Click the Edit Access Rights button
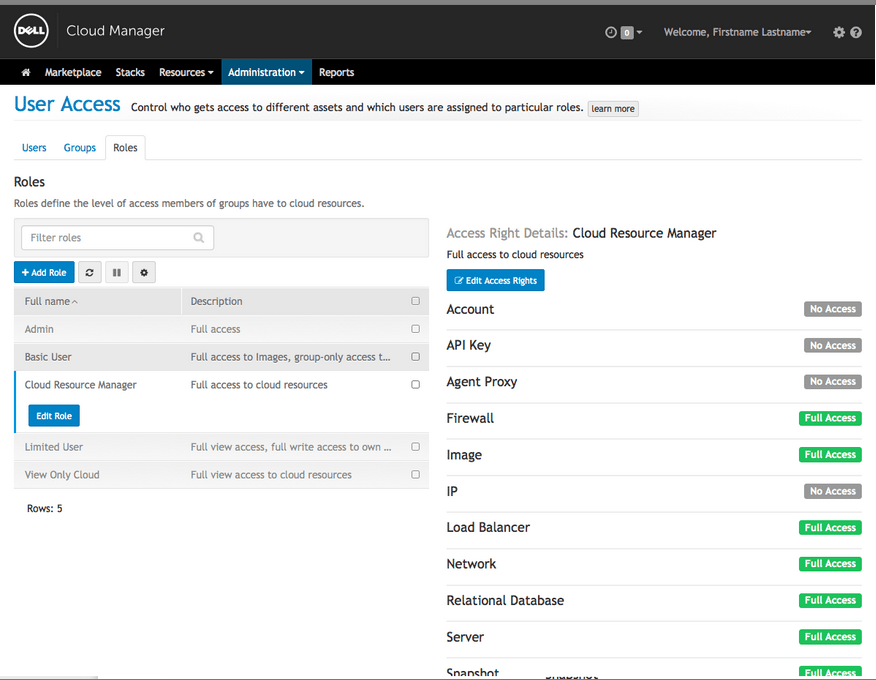The width and height of the screenshot is (876, 680). tap(496, 280)
